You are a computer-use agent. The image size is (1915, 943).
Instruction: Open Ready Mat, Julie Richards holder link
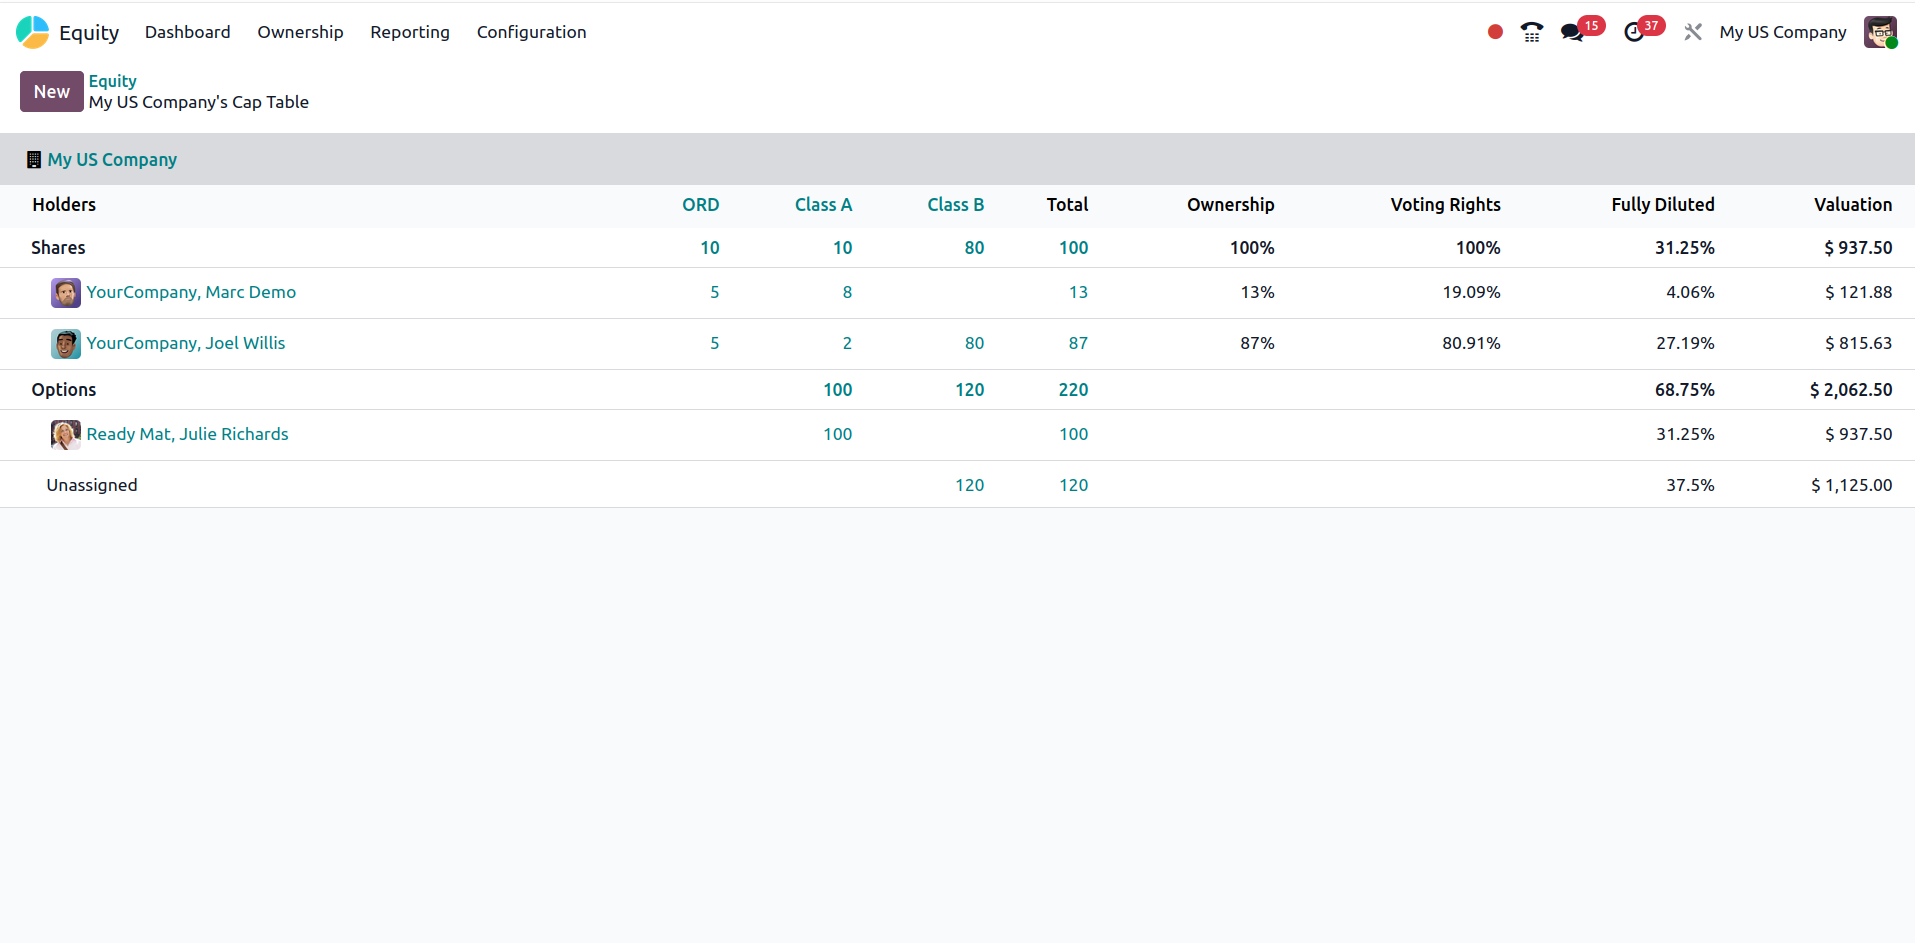[187, 434]
